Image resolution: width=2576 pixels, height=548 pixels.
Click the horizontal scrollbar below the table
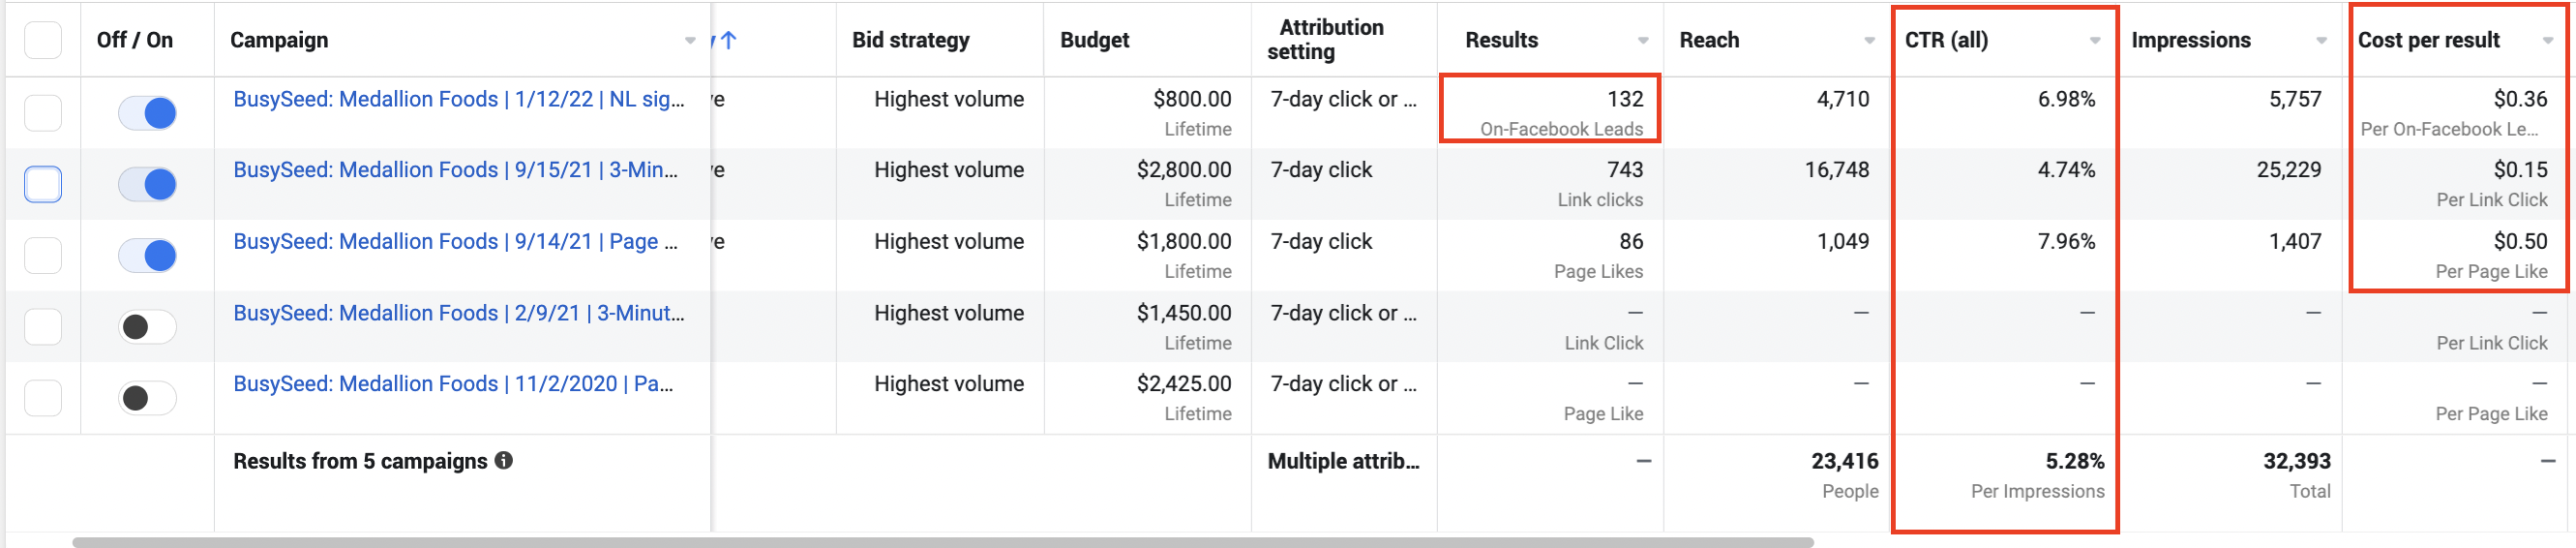click(942, 542)
